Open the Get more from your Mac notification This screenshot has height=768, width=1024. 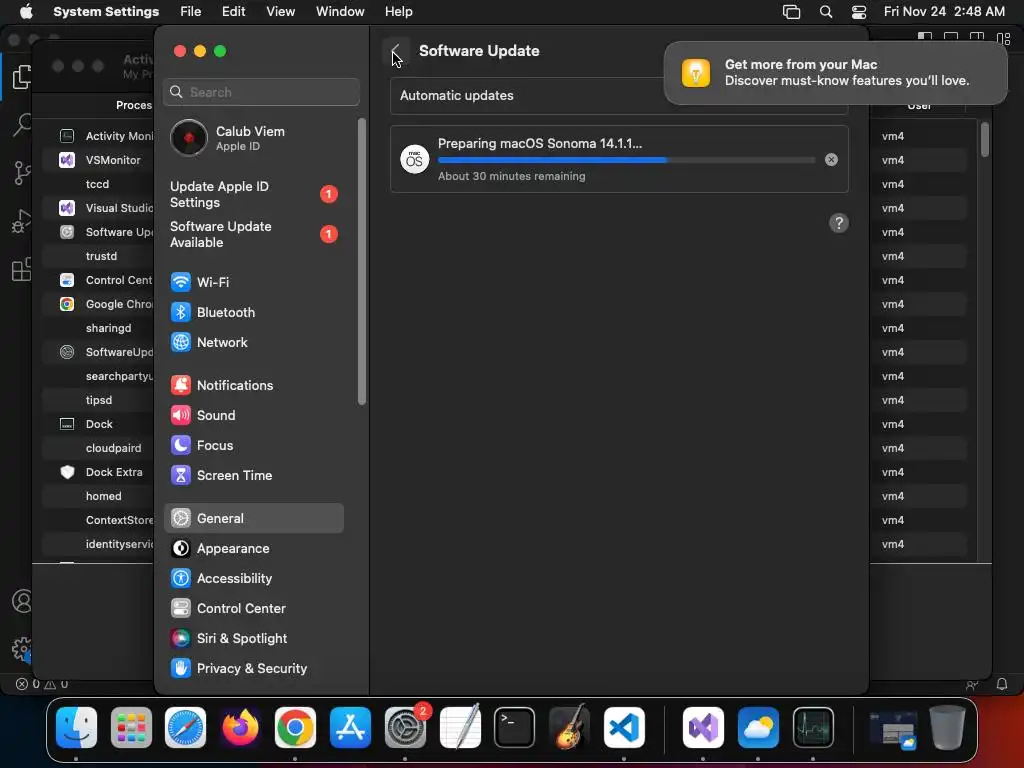[x=835, y=72]
